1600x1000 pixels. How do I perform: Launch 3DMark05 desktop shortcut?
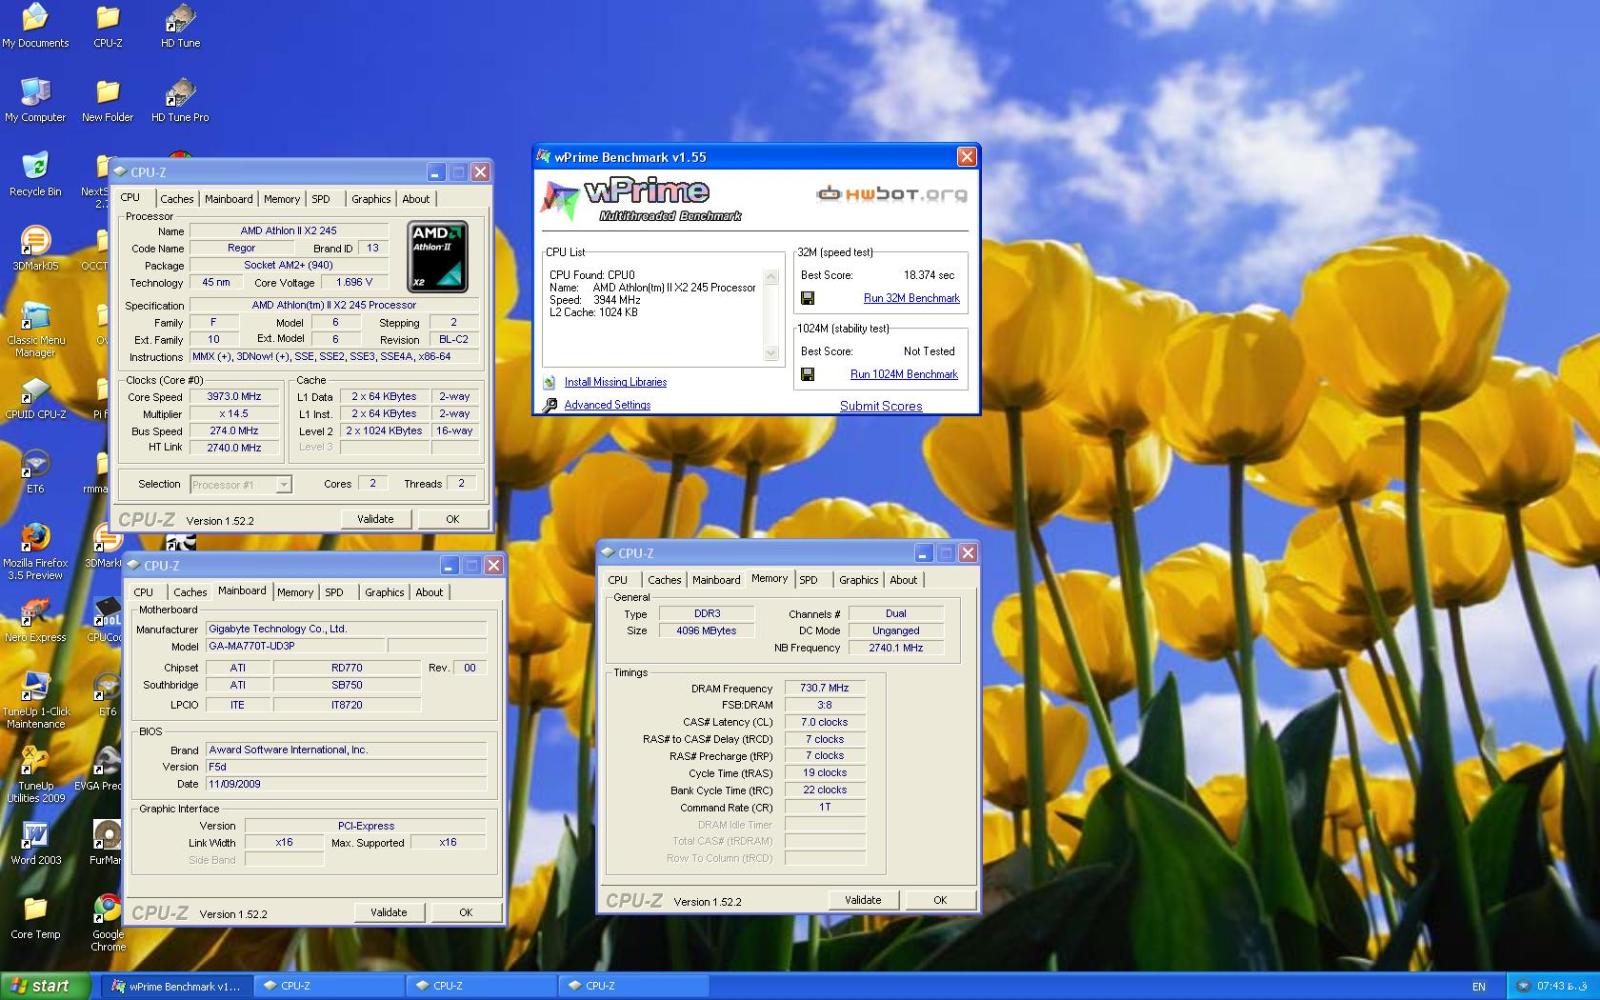35,248
